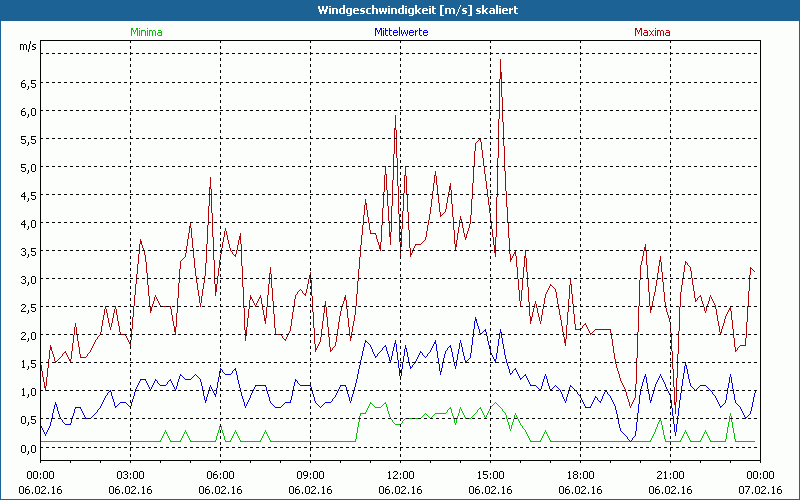Click the 06:00 time axis label
The height and width of the screenshot is (500, 800).
point(221,475)
